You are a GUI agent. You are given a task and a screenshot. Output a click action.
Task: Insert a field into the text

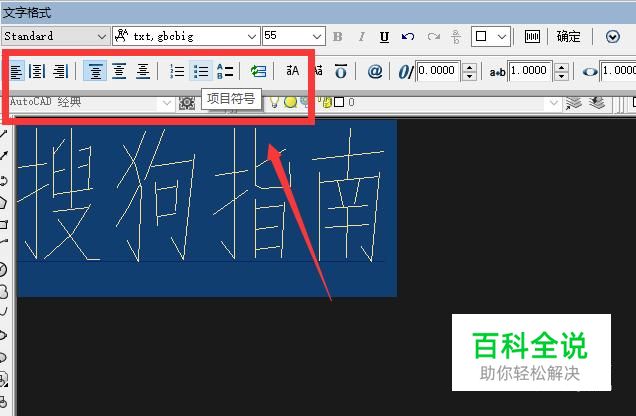tap(258, 71)
